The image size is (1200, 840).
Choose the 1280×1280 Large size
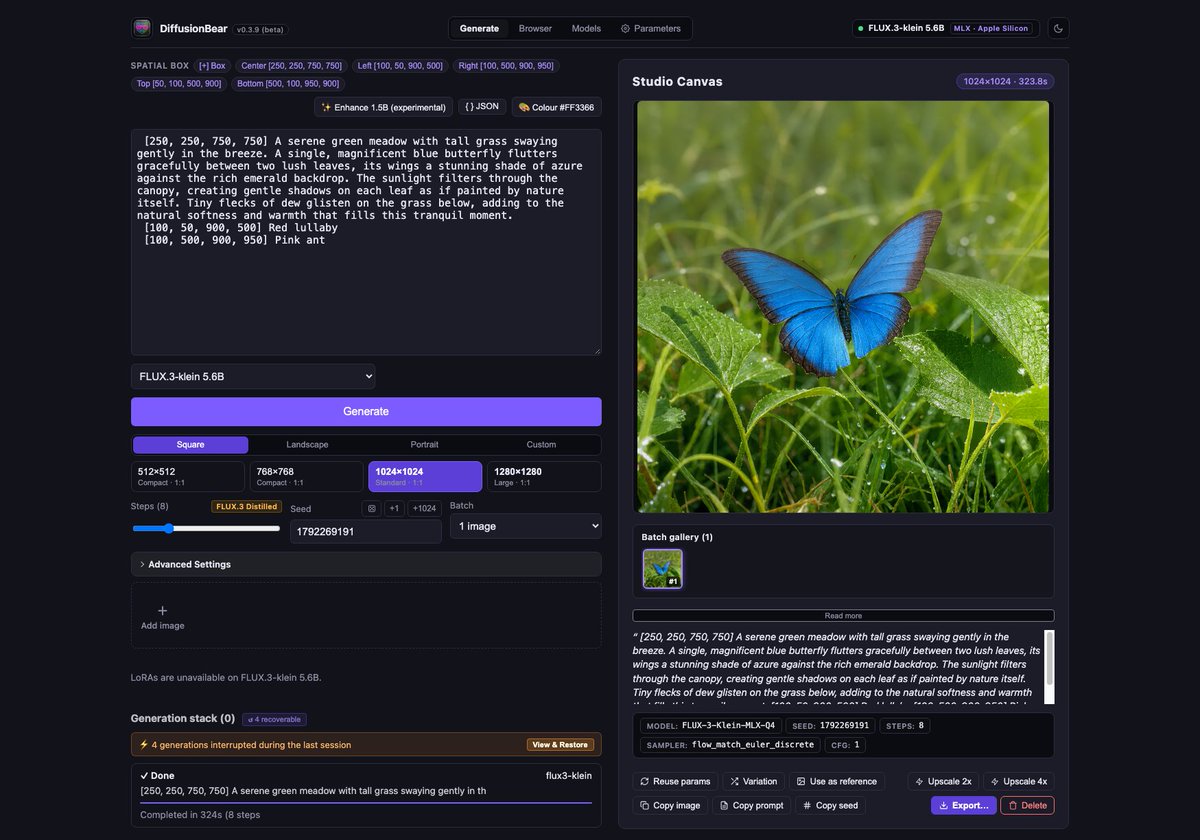tap(544, 476)
